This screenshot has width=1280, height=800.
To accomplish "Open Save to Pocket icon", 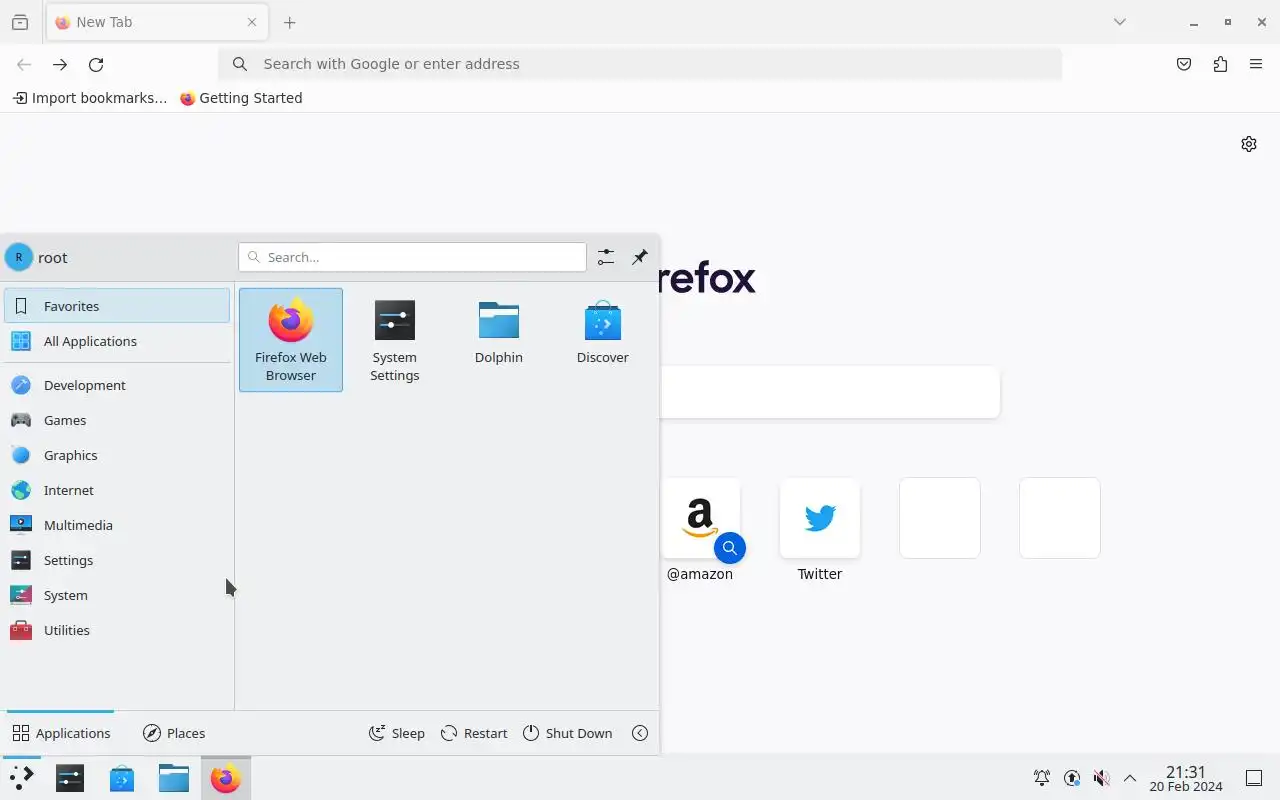I will [1184, 64].
